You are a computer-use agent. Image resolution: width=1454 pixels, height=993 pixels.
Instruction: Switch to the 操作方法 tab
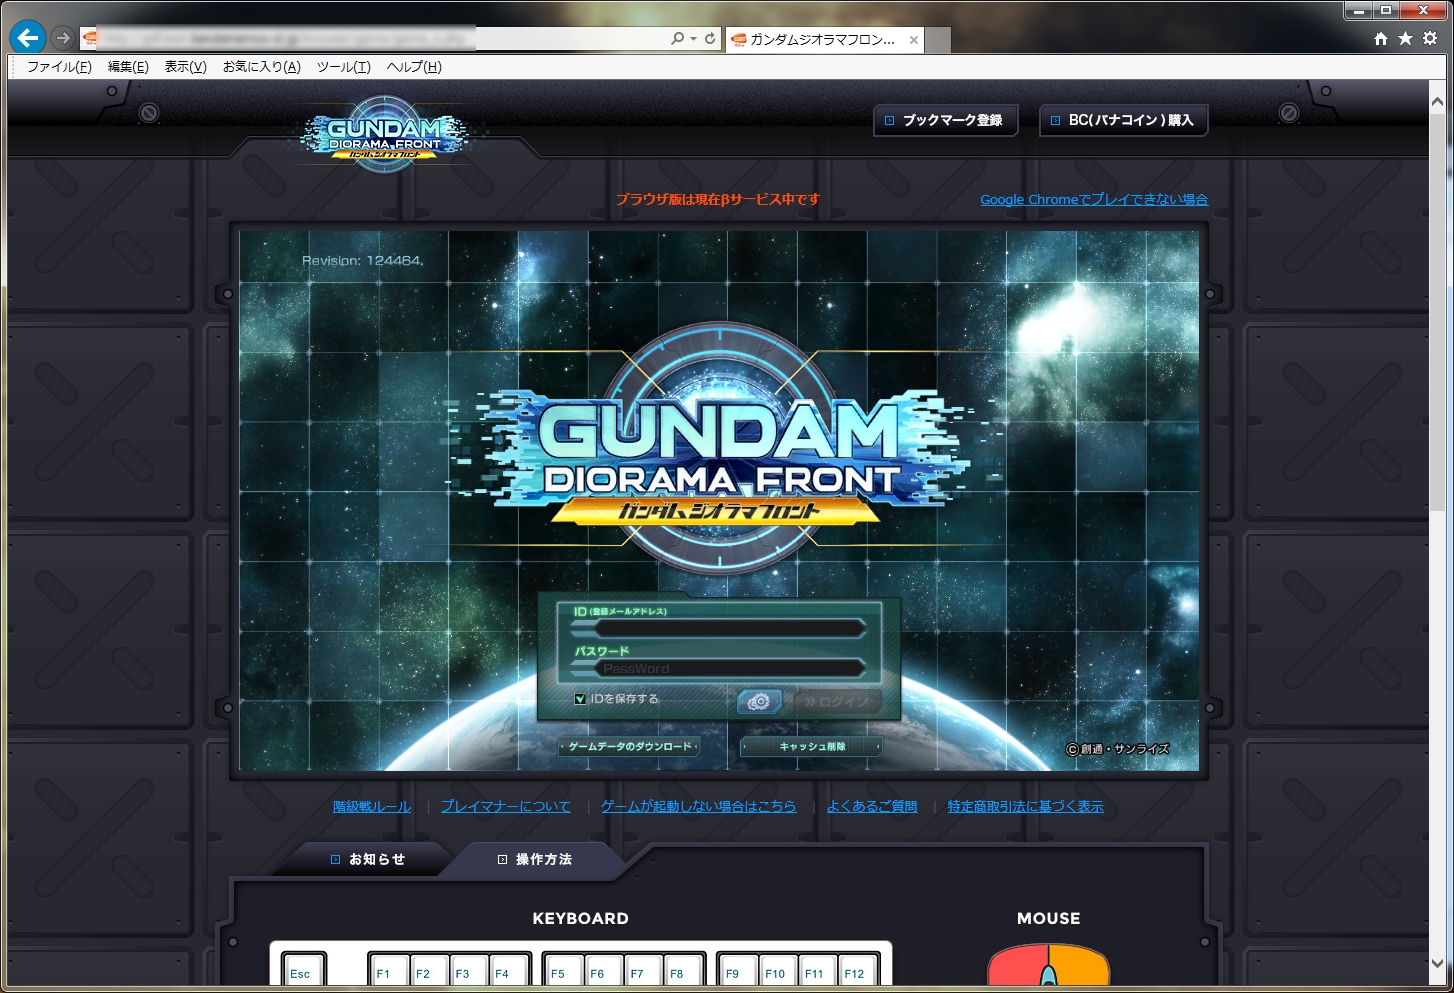(535, 859)
